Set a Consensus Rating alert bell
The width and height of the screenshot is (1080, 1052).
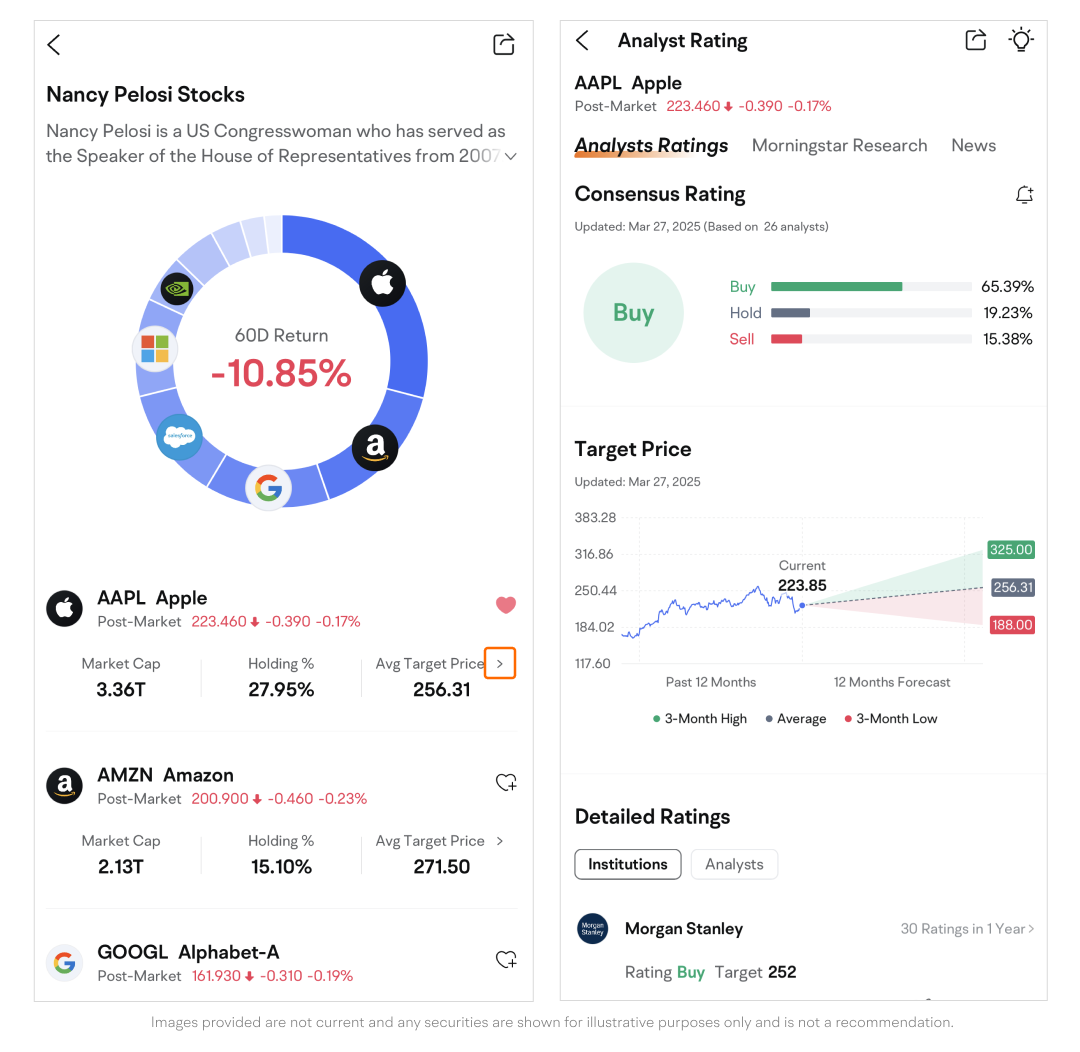1024,195
